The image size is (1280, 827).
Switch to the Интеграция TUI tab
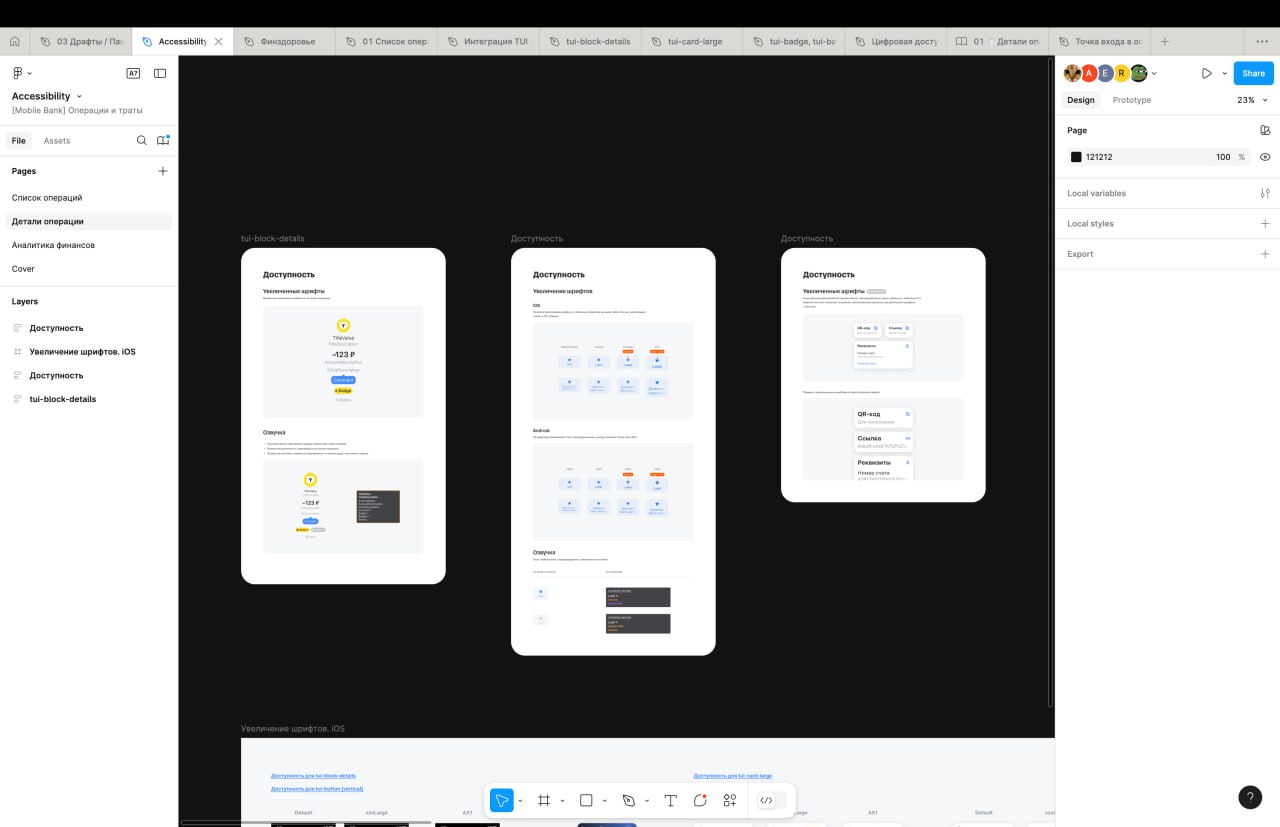point(487,42)
